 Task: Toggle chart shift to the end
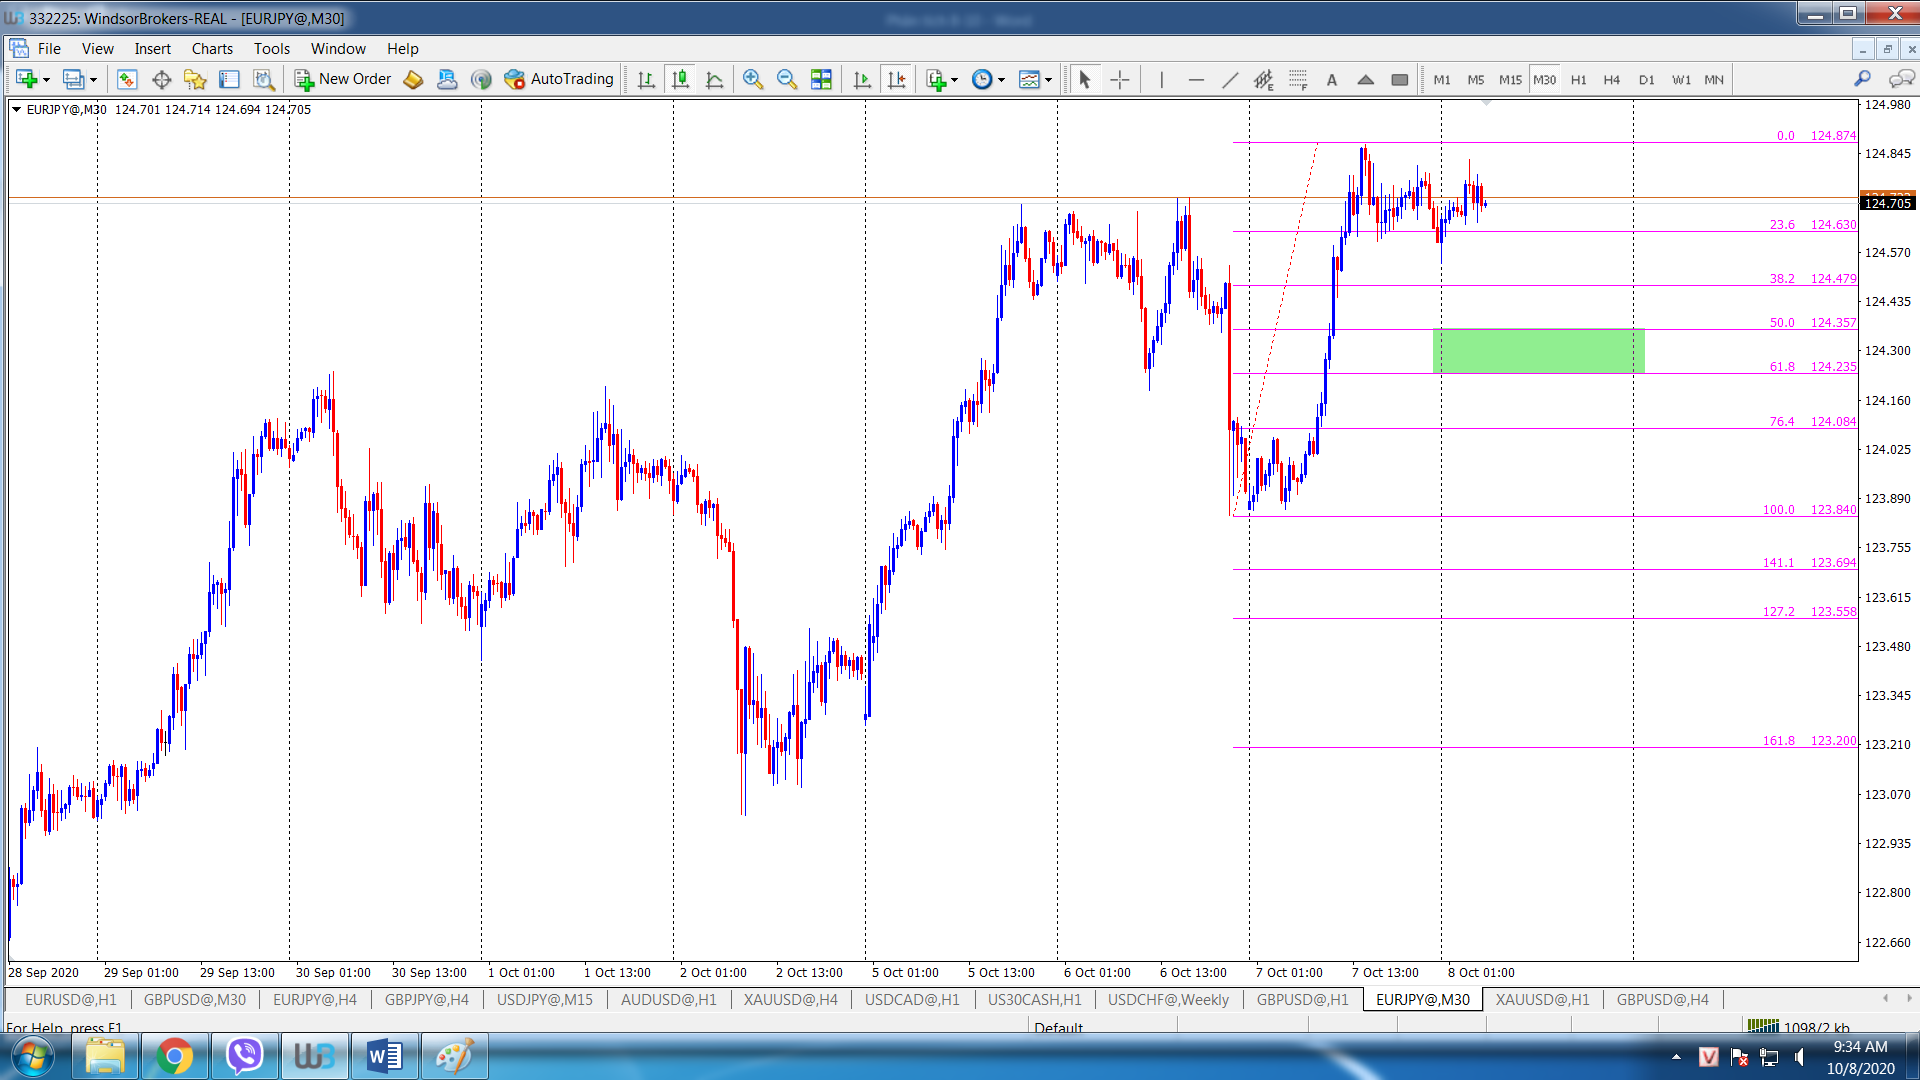[896, 79]
